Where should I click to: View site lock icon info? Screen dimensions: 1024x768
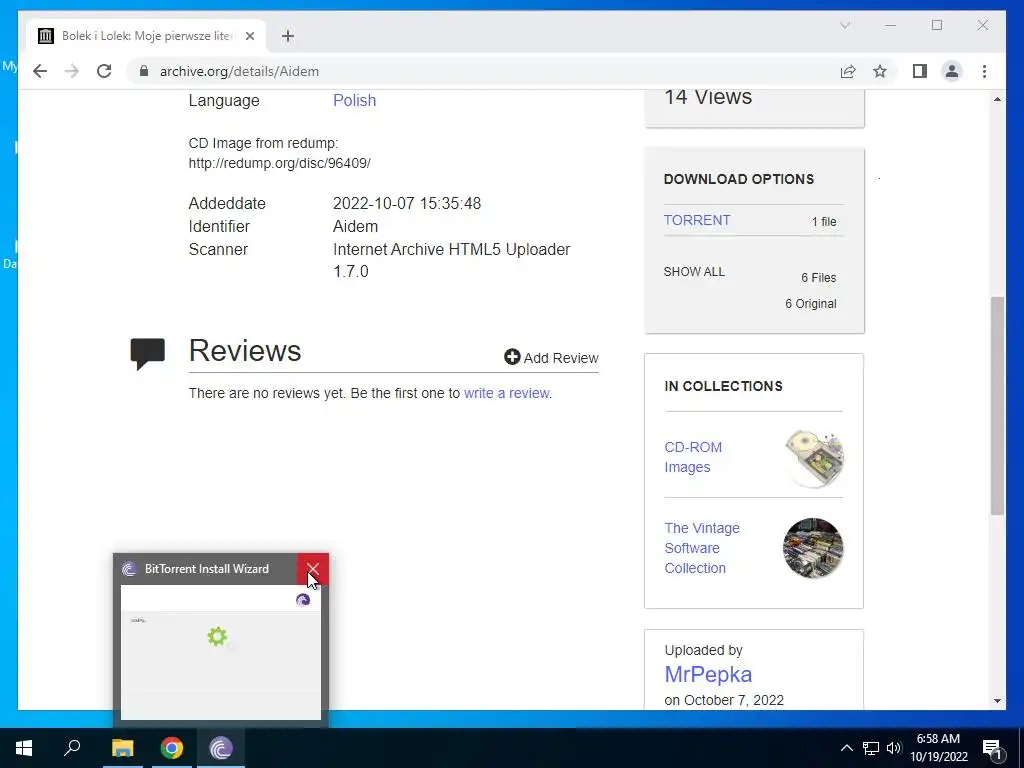[144, 71]
